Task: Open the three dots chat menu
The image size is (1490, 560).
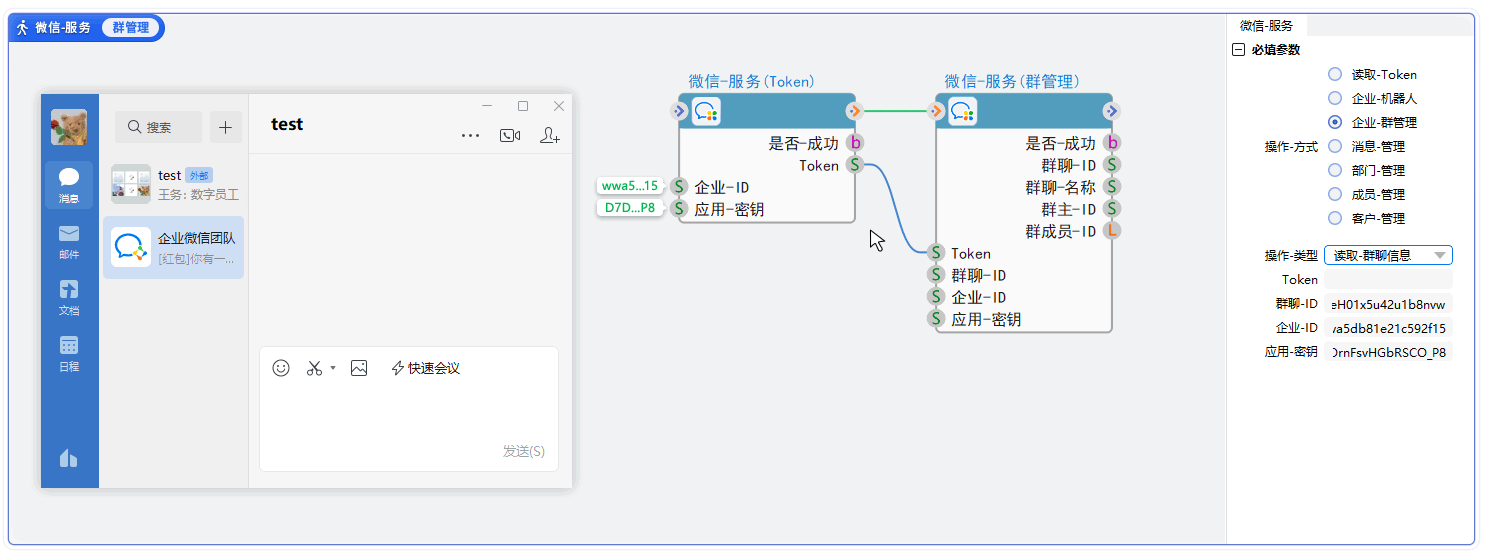Action: point(470,135)
